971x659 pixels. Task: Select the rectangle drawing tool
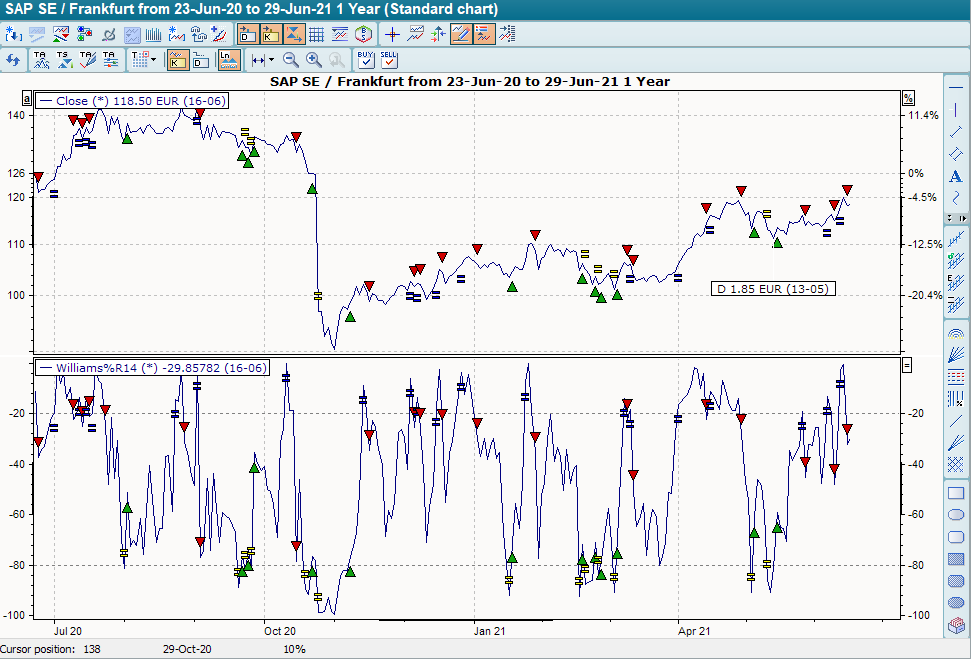pos(955,494)
